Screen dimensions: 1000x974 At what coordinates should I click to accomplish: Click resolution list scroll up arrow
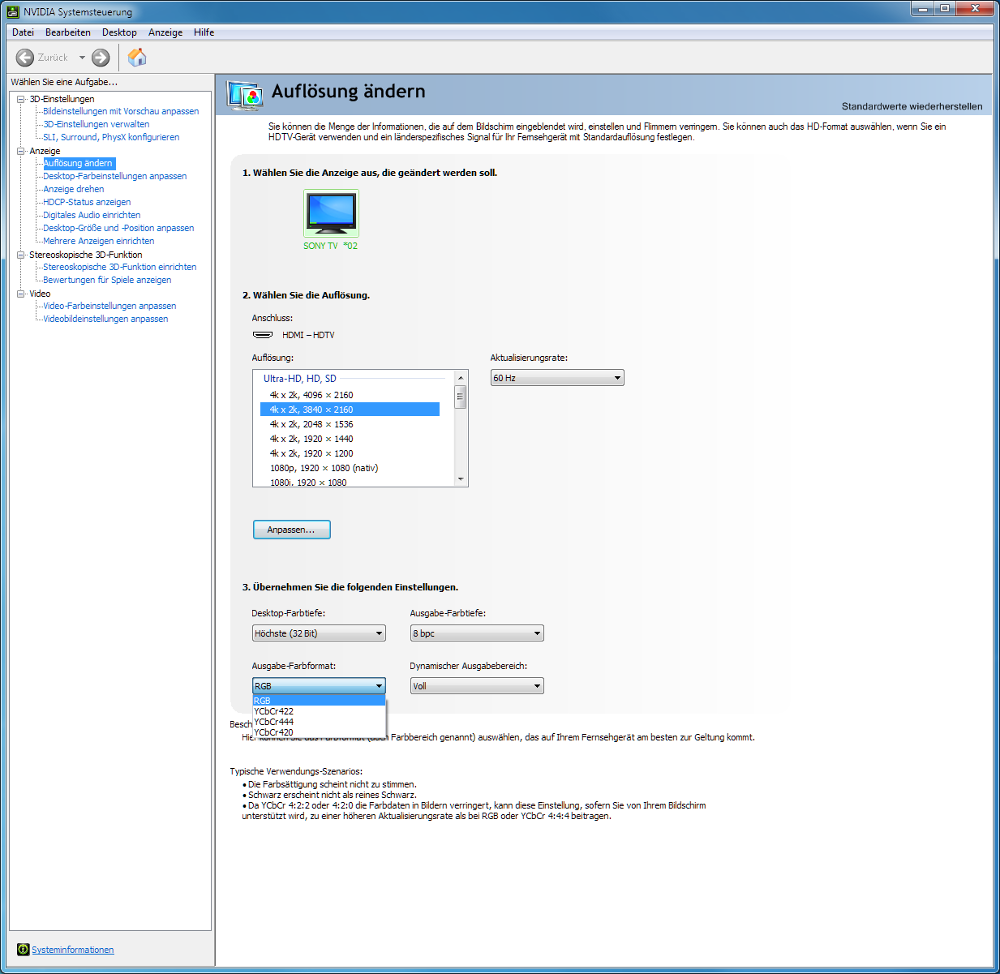(460, 378)
